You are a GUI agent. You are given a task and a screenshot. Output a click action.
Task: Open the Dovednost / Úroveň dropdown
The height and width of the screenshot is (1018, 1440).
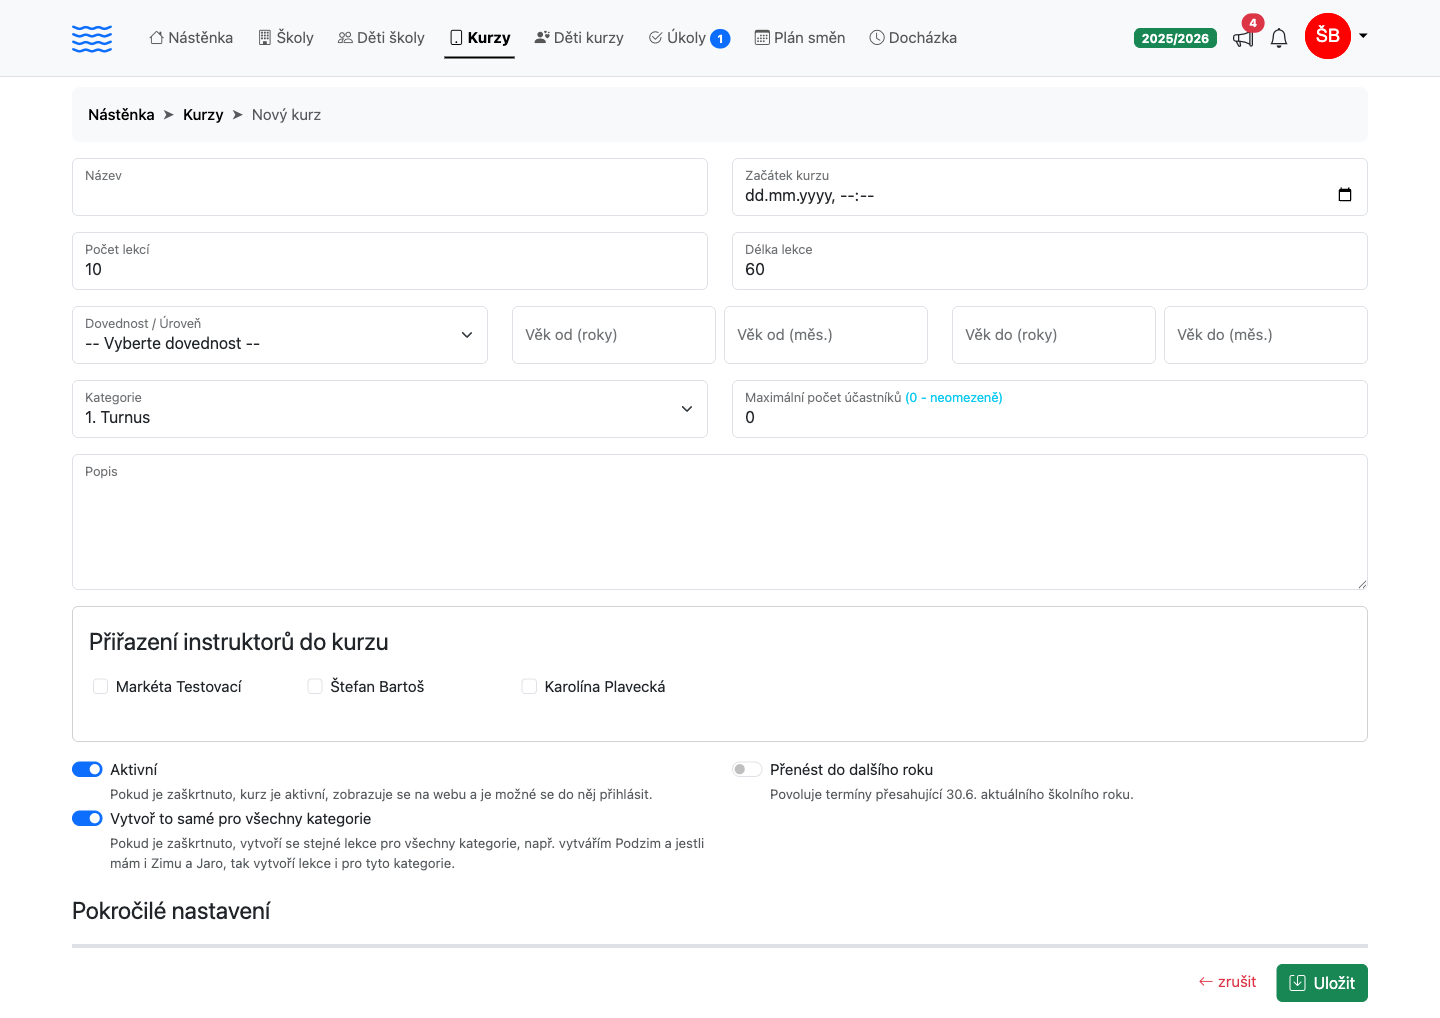point(280,335)
